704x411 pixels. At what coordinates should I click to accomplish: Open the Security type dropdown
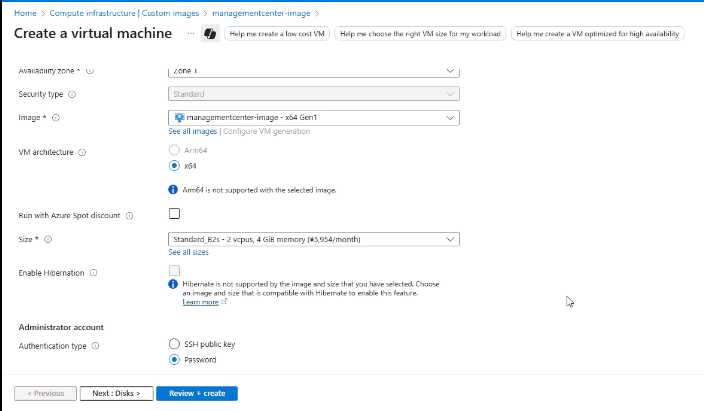pos(314,94)
